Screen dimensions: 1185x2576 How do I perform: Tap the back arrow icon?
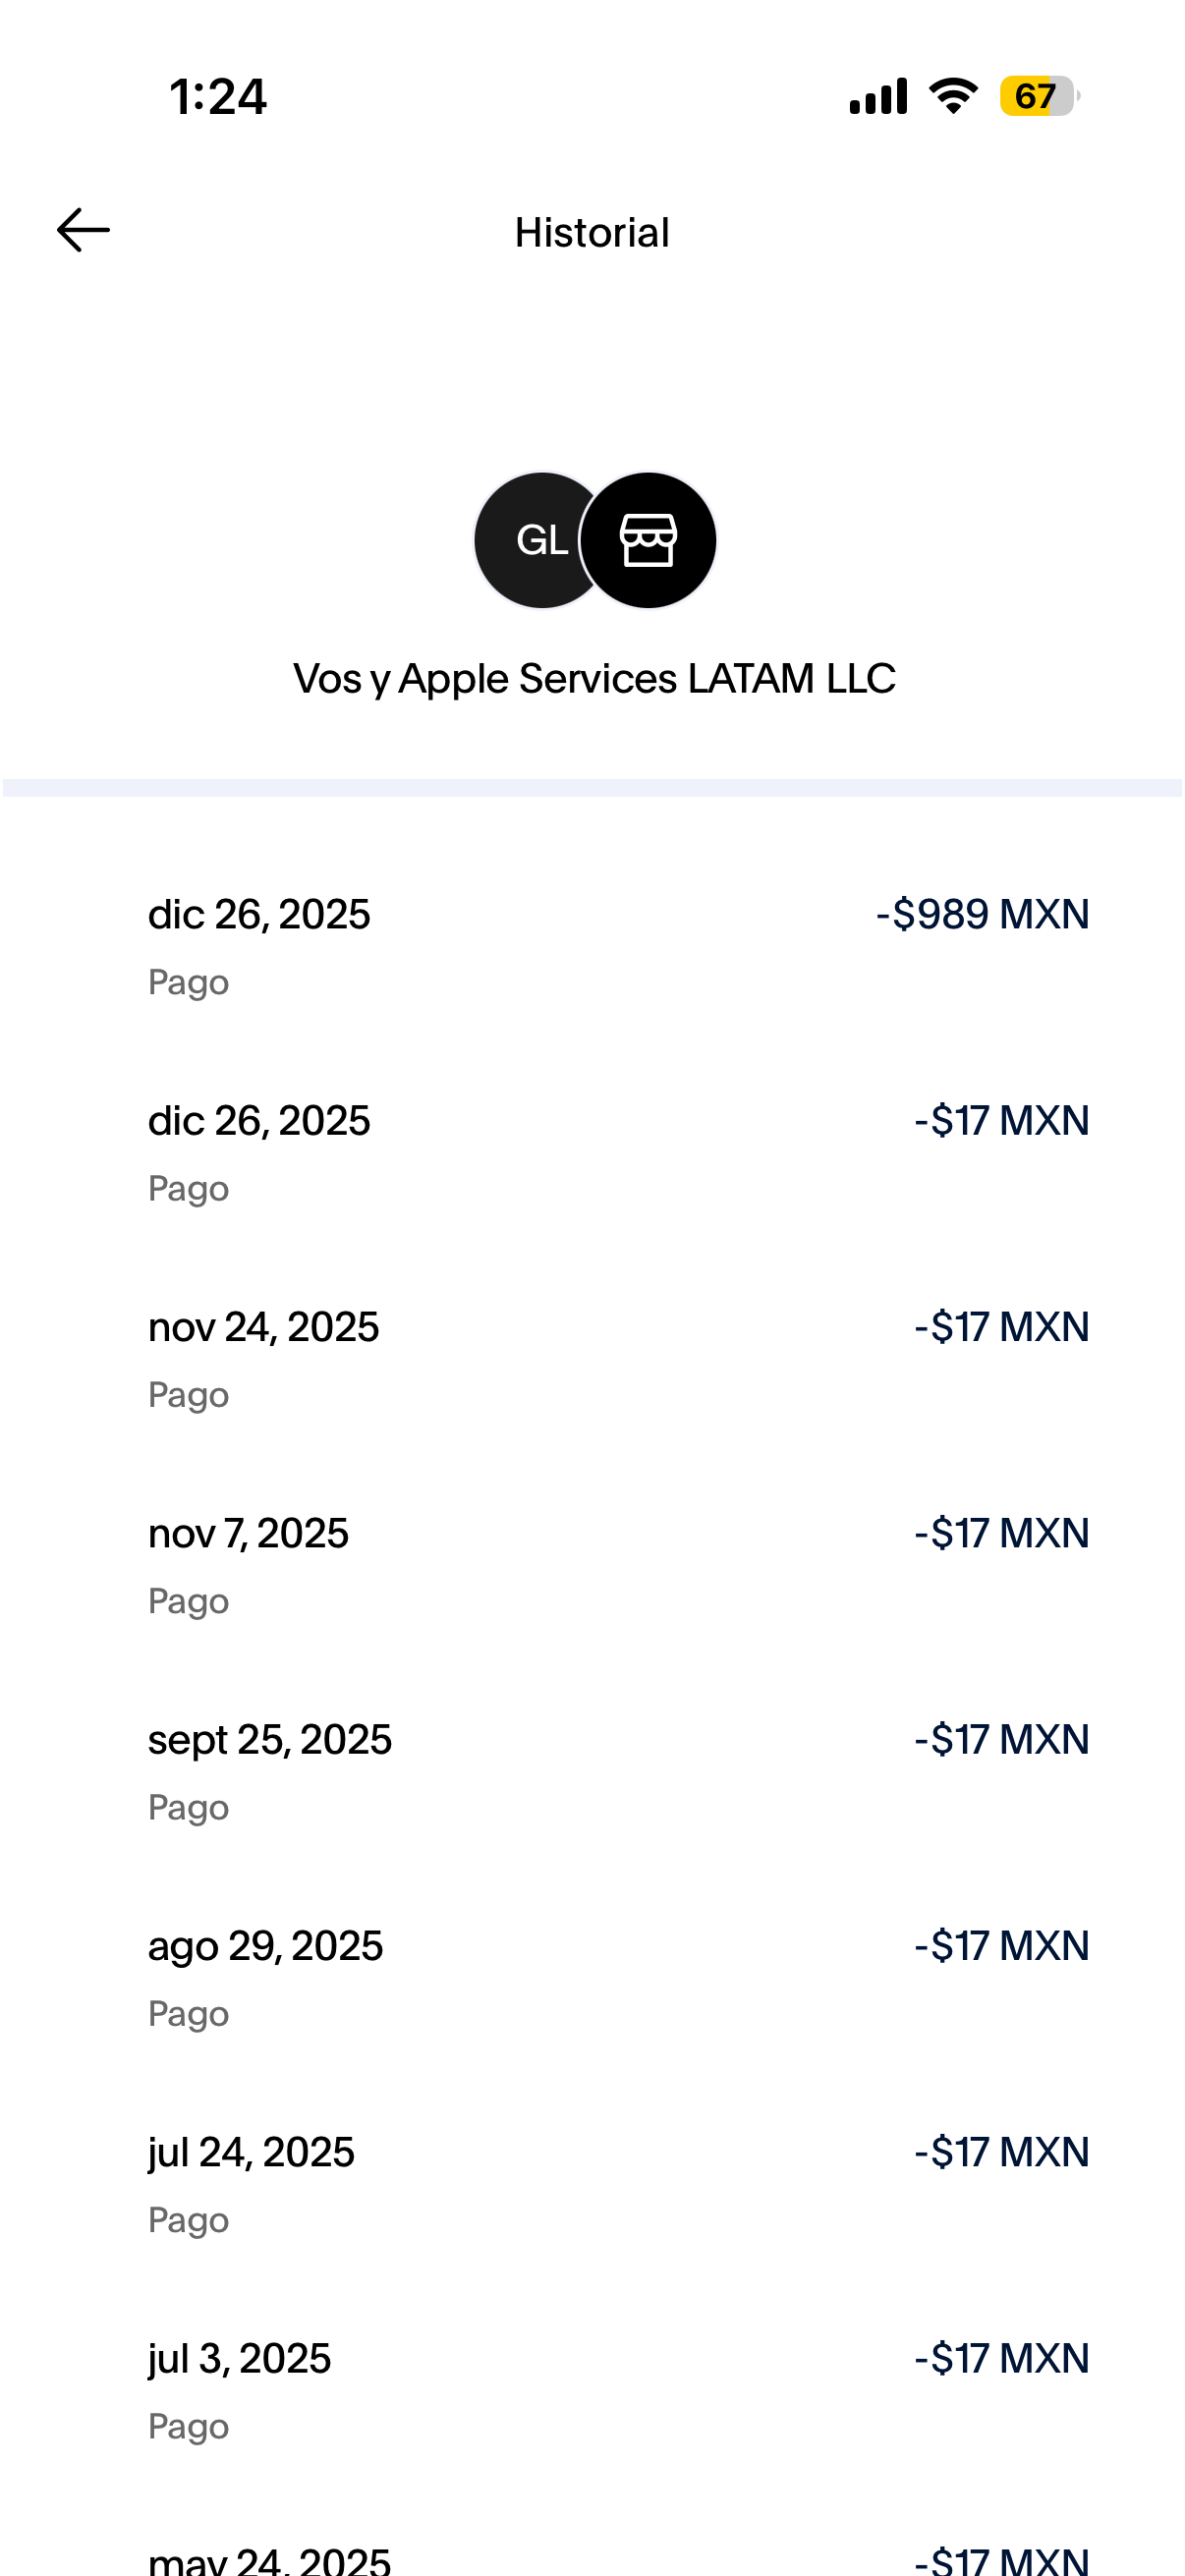83,231
